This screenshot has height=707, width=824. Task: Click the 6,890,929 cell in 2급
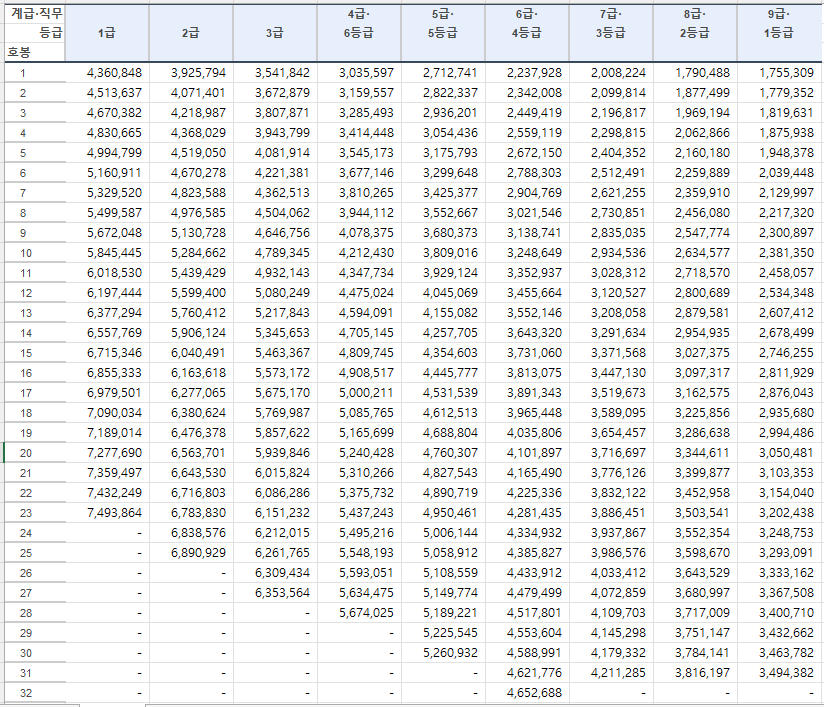pyautogui.click(x=191, y=552)
